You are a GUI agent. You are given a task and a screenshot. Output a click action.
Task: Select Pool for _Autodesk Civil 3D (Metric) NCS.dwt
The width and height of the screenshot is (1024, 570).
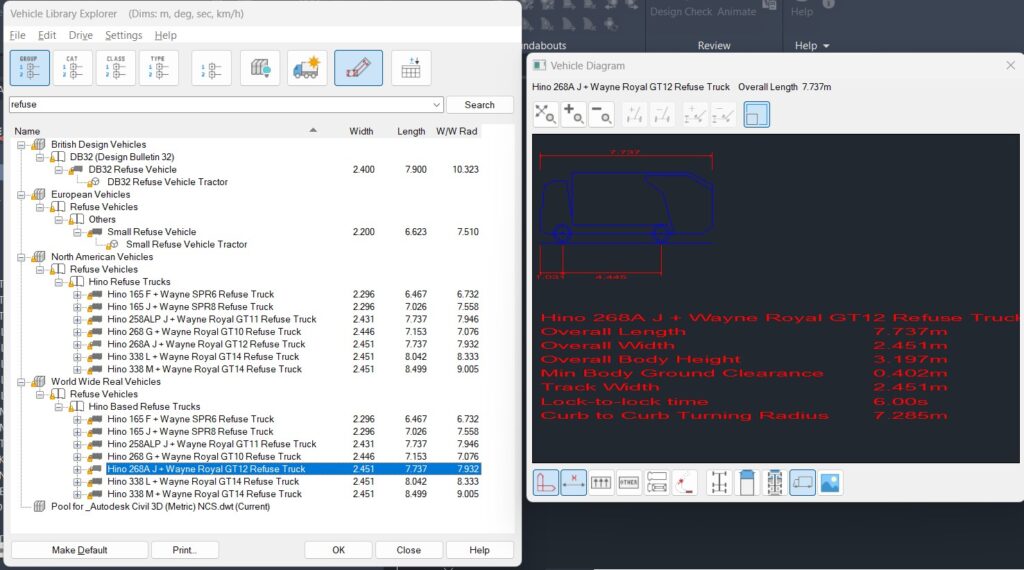click(161, 507)
